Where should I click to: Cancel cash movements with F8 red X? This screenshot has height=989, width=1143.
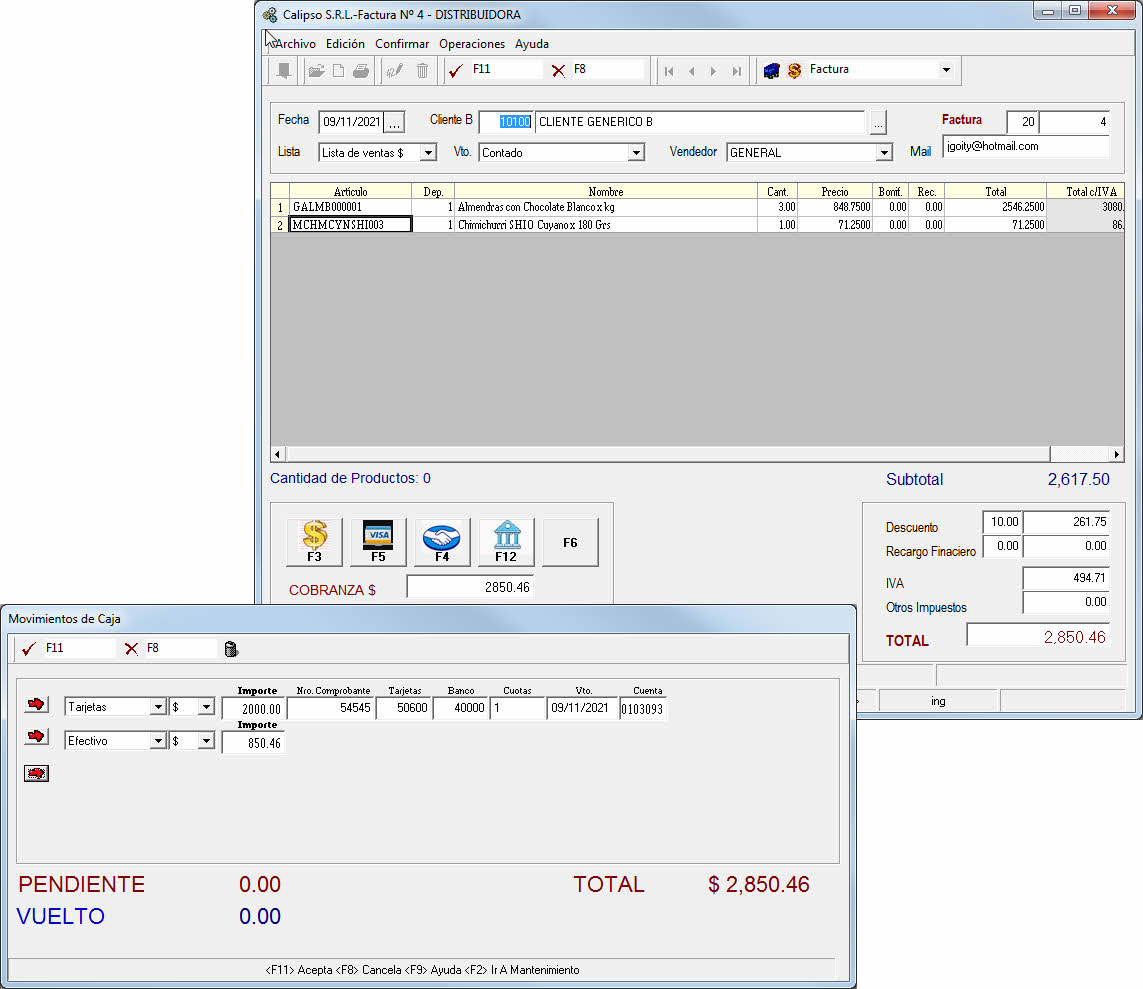coord(131,649)
